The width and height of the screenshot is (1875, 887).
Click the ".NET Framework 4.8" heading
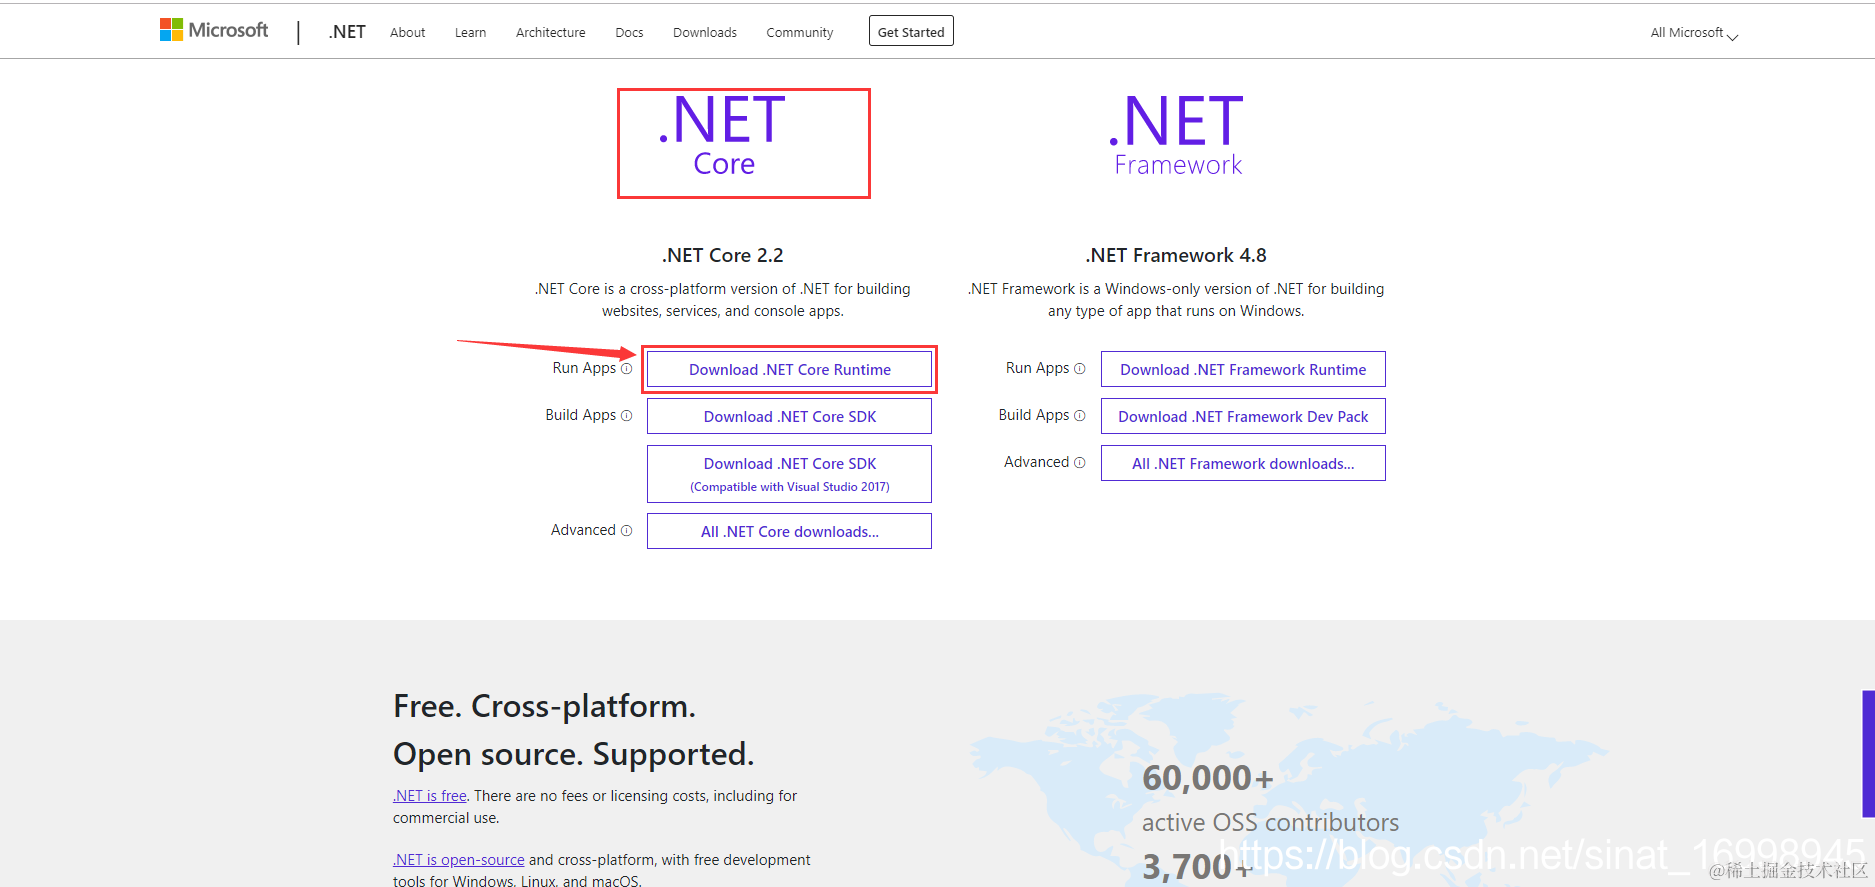[1176, 255]
